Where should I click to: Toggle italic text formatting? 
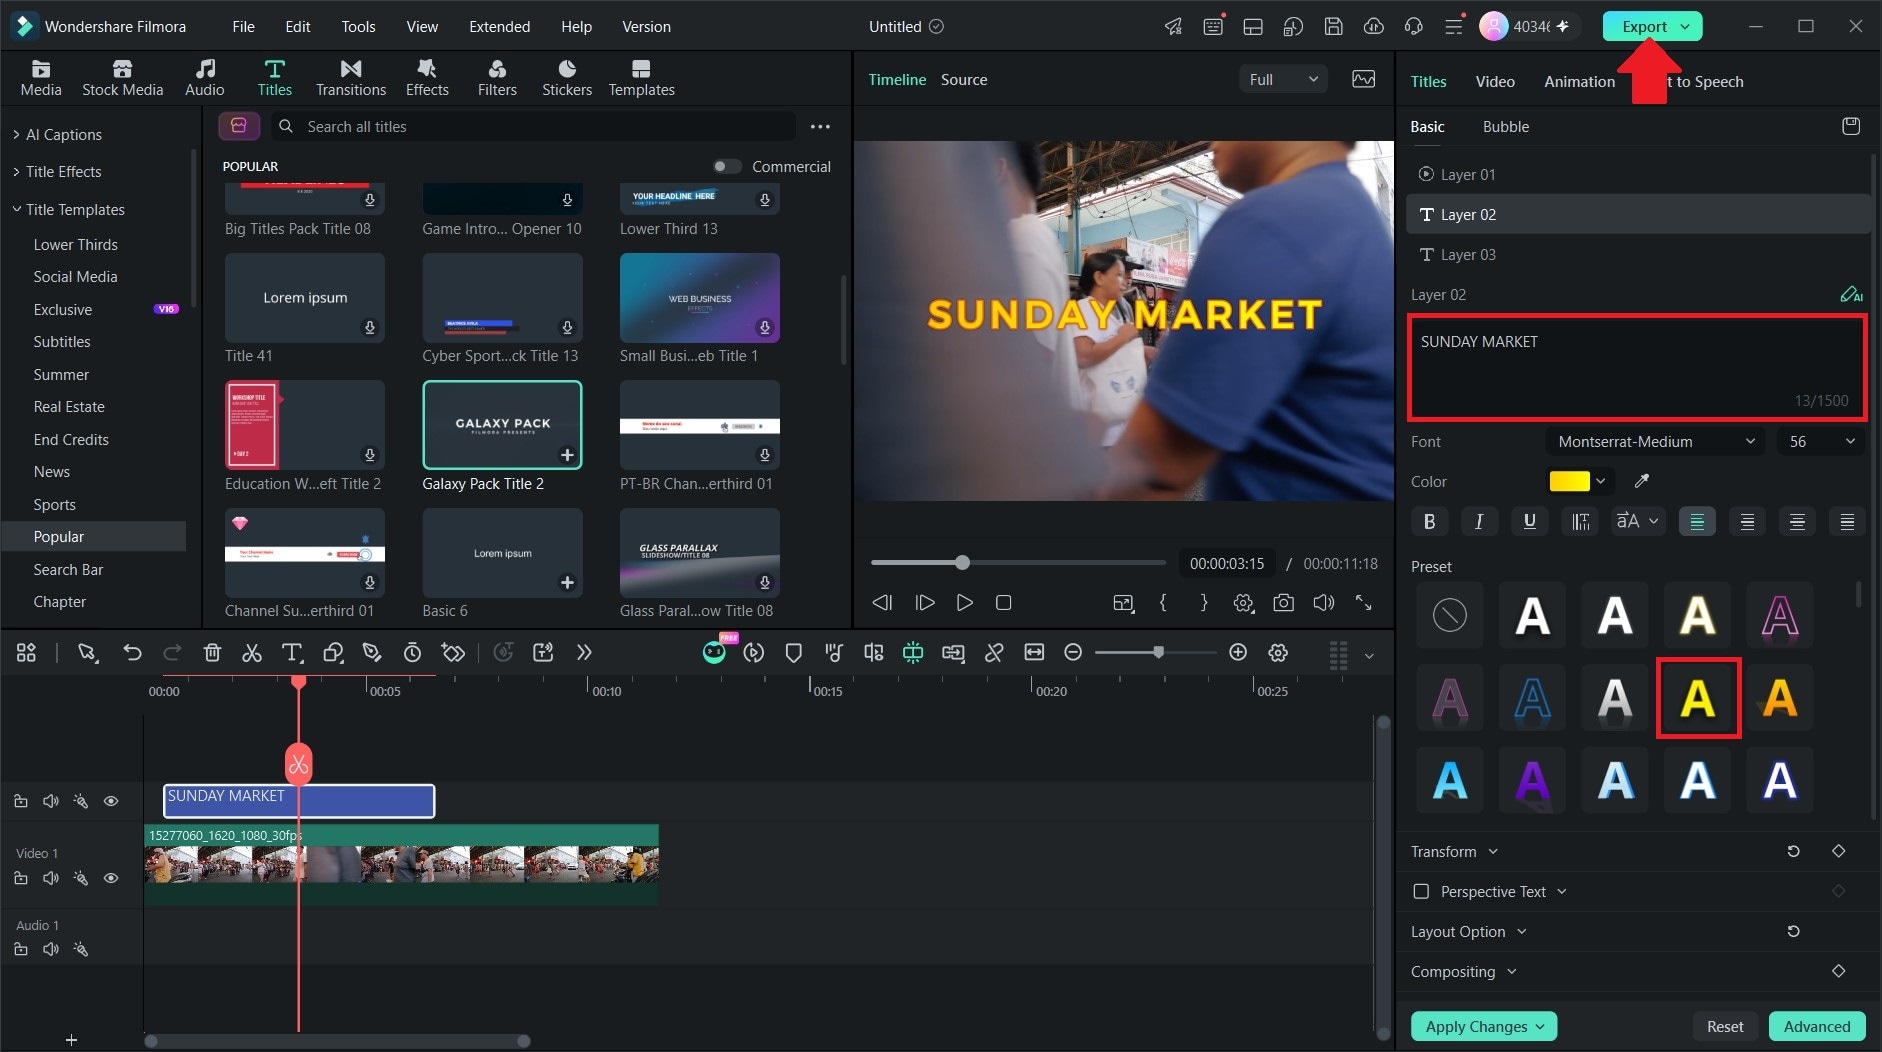1479,521
